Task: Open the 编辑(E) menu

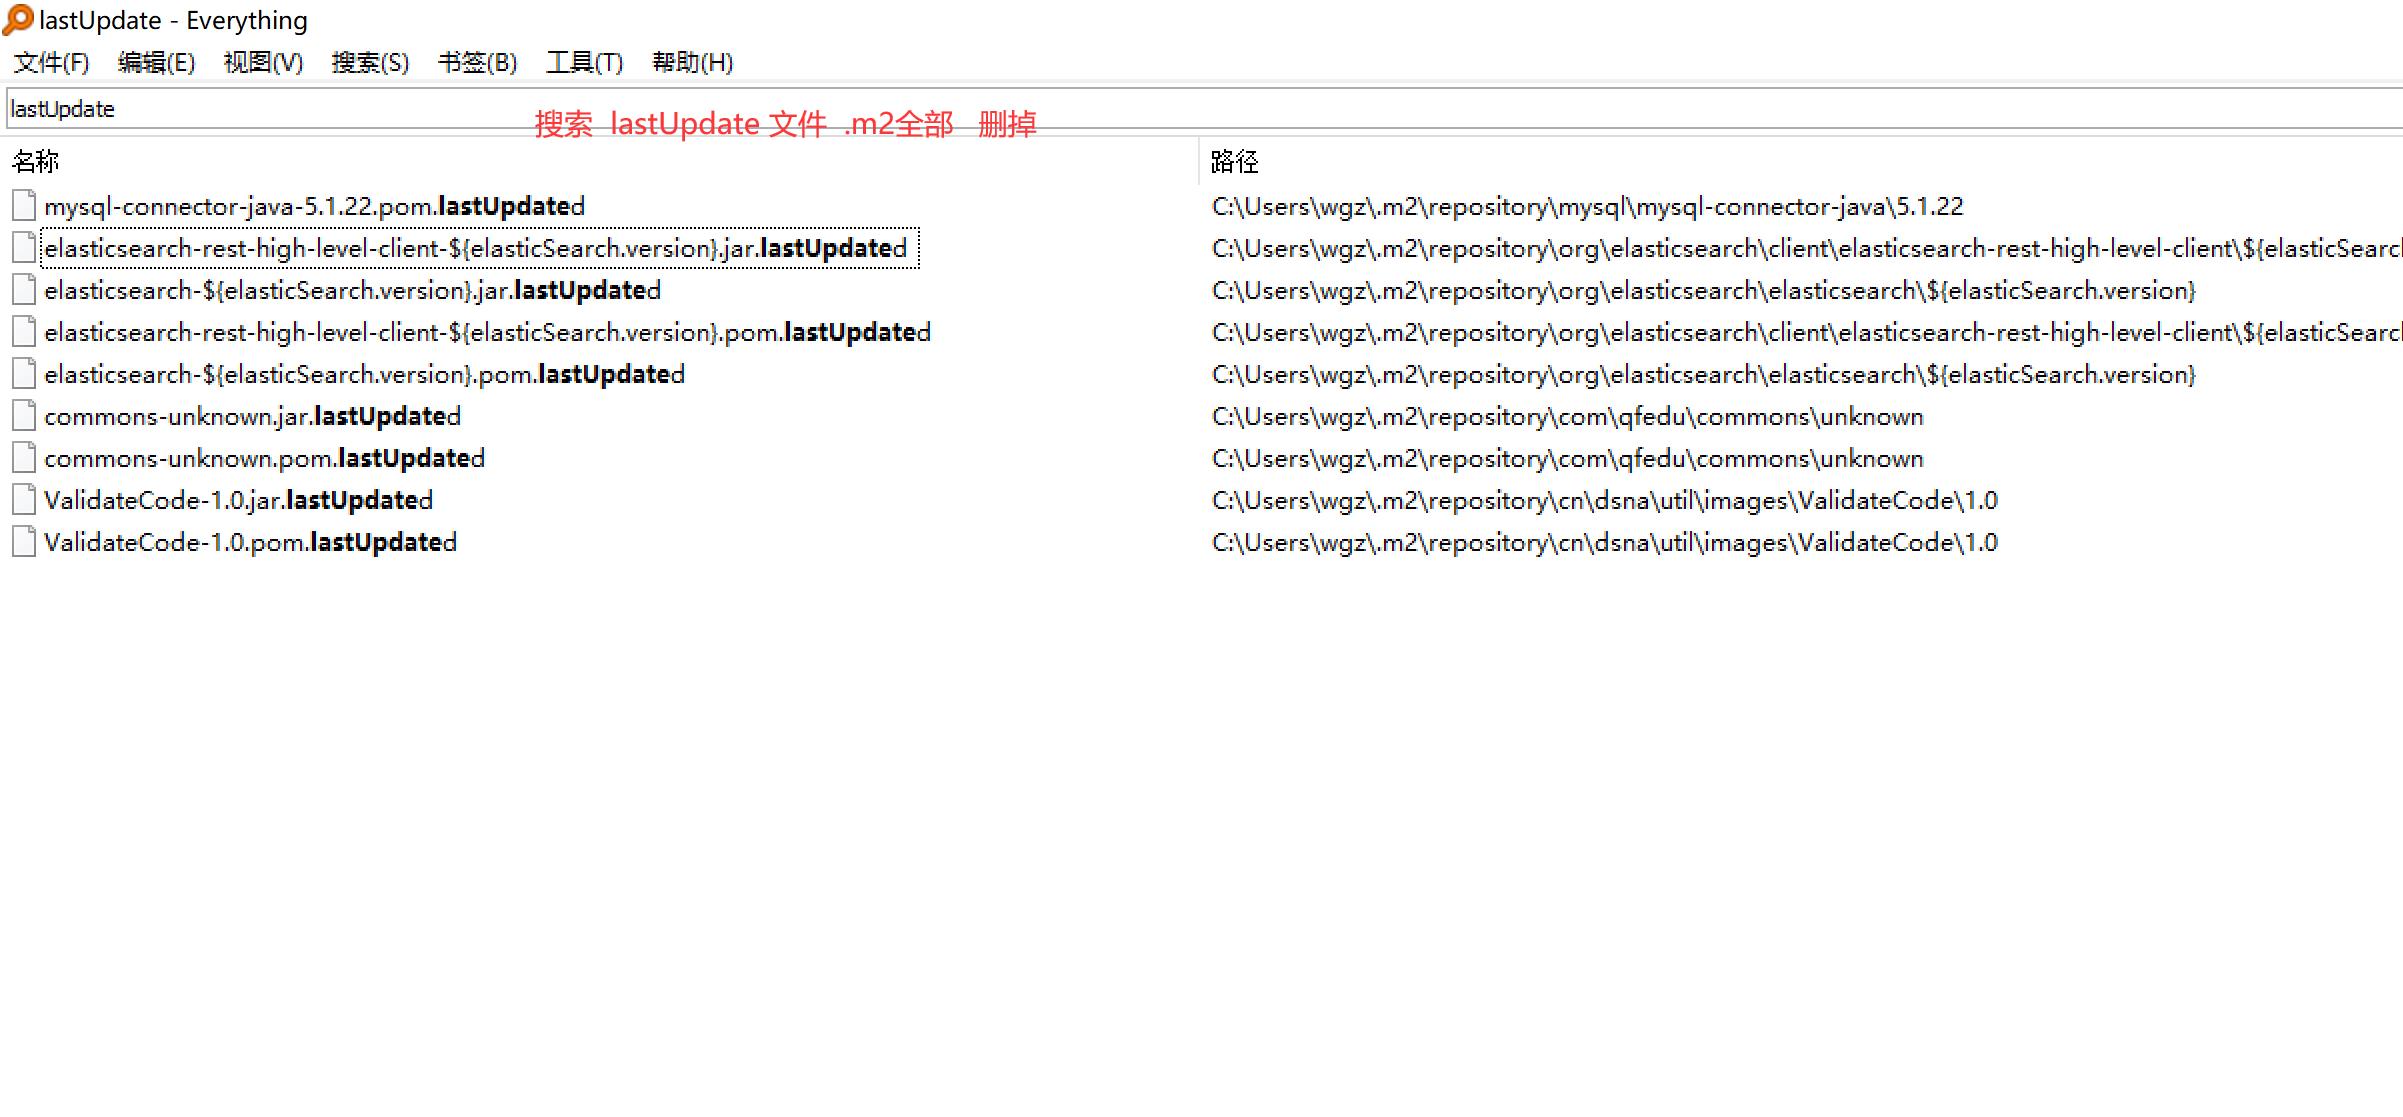Action: point(156,63)
